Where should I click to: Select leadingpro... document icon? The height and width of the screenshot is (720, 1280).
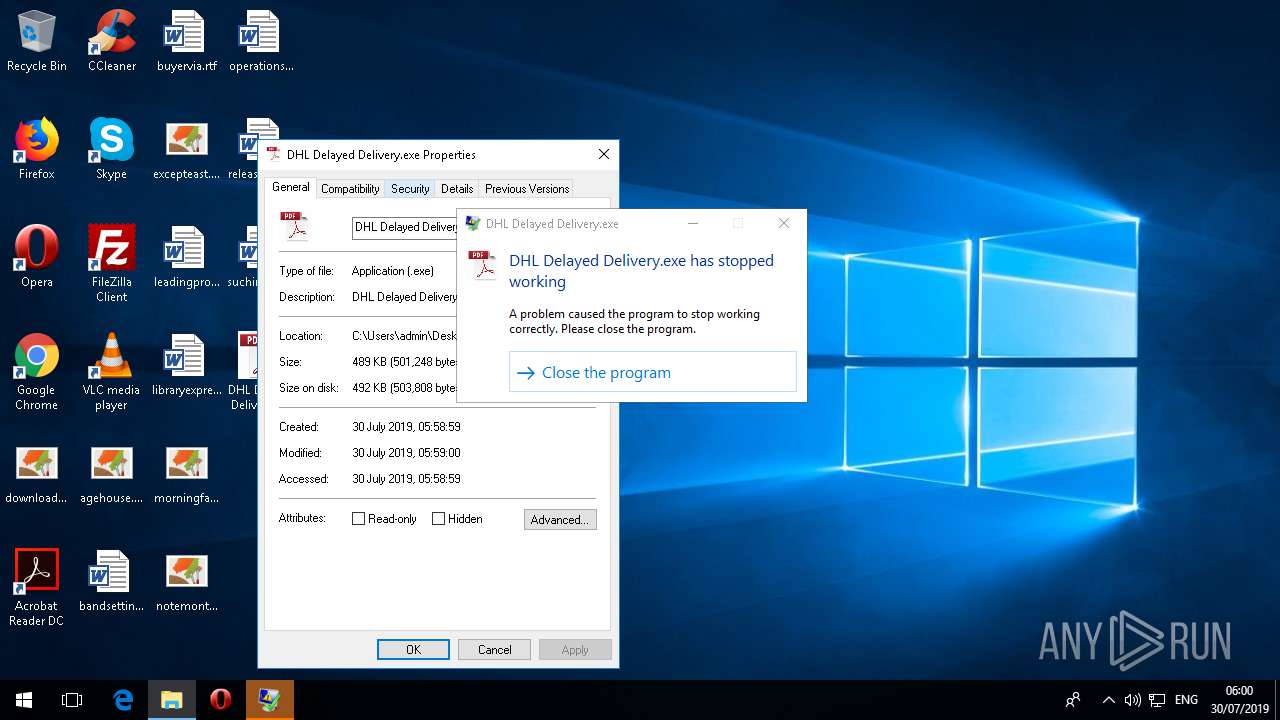[186, 257]
